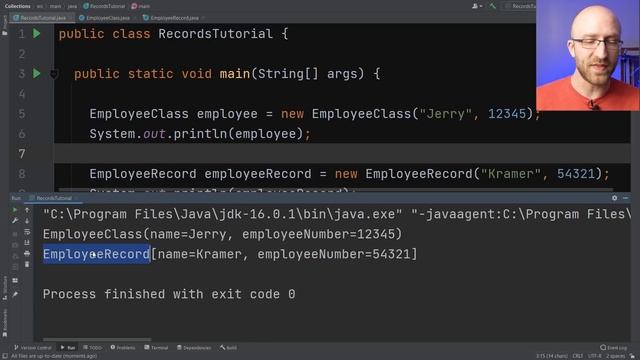Hide the Run tool window
The width and height of the screenshot is (640, 360).
coord(626,198)
